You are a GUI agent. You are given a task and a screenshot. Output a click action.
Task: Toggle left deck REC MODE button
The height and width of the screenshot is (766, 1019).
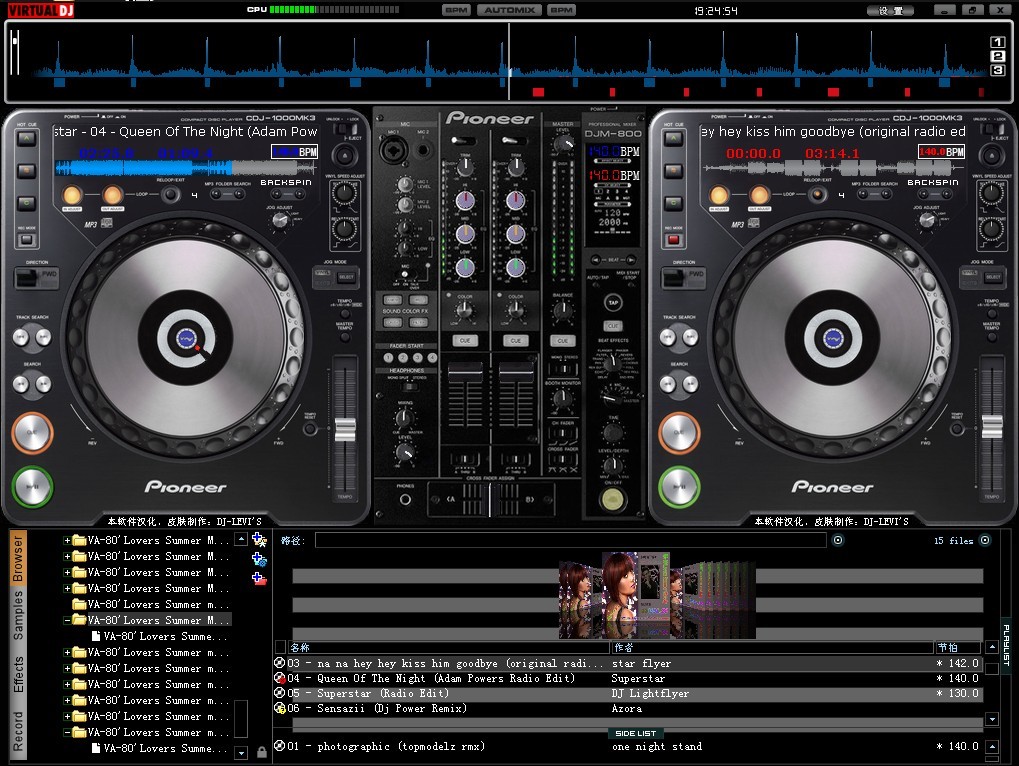point(27,239)
